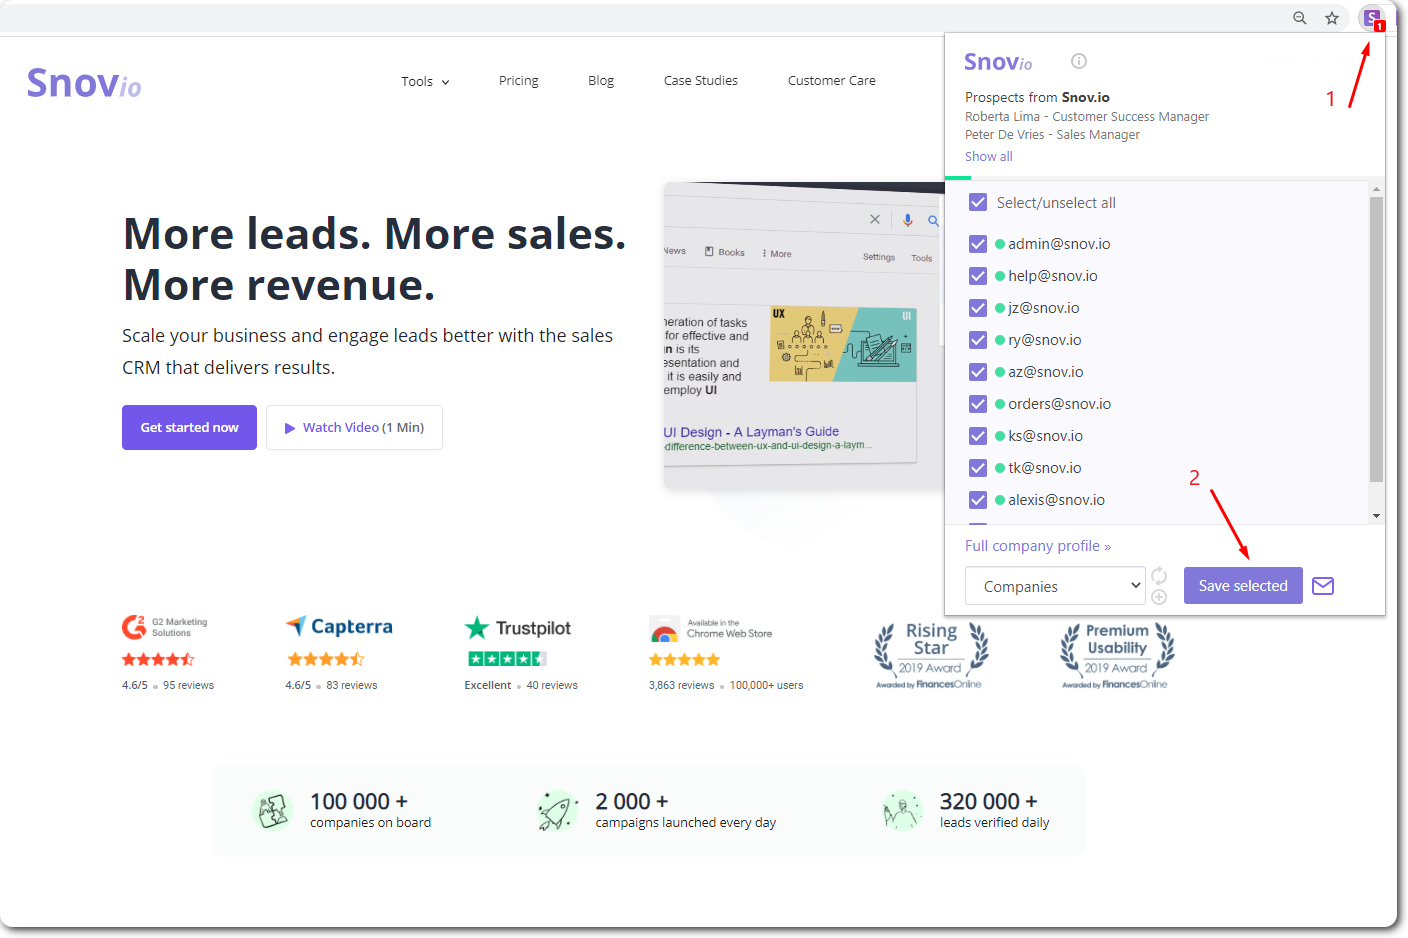Click the Snov.io logo in extension popup
Image resolution: width=1408 pixels, height=938 pixels.
click(x=998, y=62)
